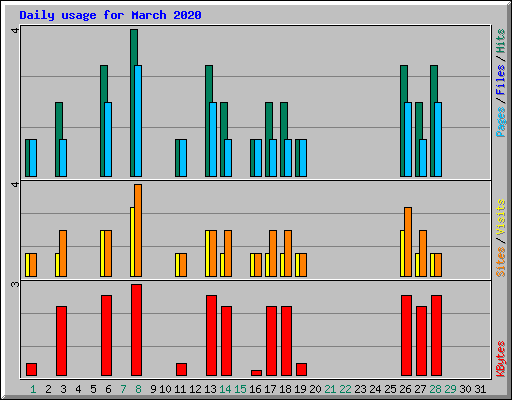Click day 8 on the x-axis
This screenshot has width=512, height=400.
click(x=138, y=389)
